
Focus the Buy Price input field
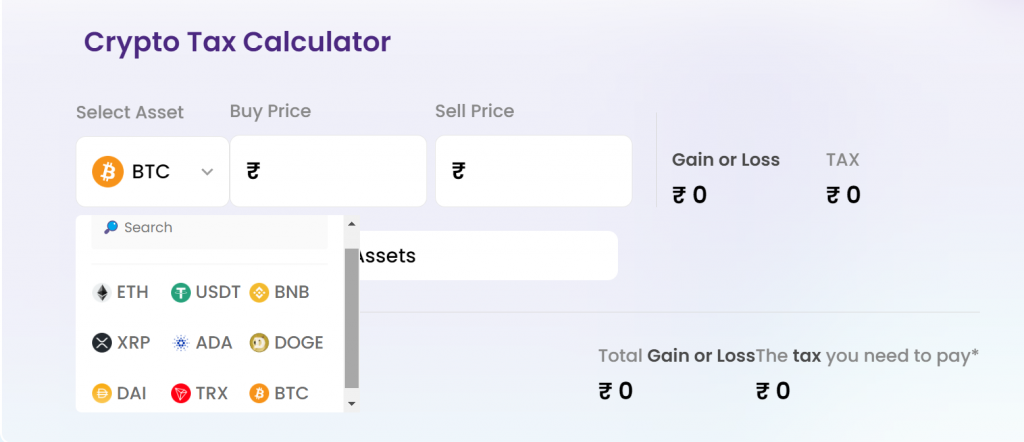(x=328, y=171)
